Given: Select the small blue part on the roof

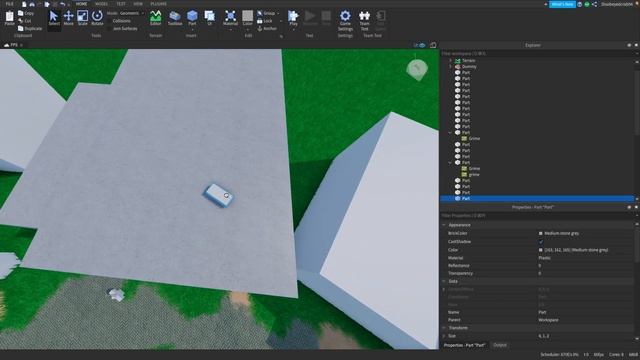Looking at the screenshot, I should point(219,195).
